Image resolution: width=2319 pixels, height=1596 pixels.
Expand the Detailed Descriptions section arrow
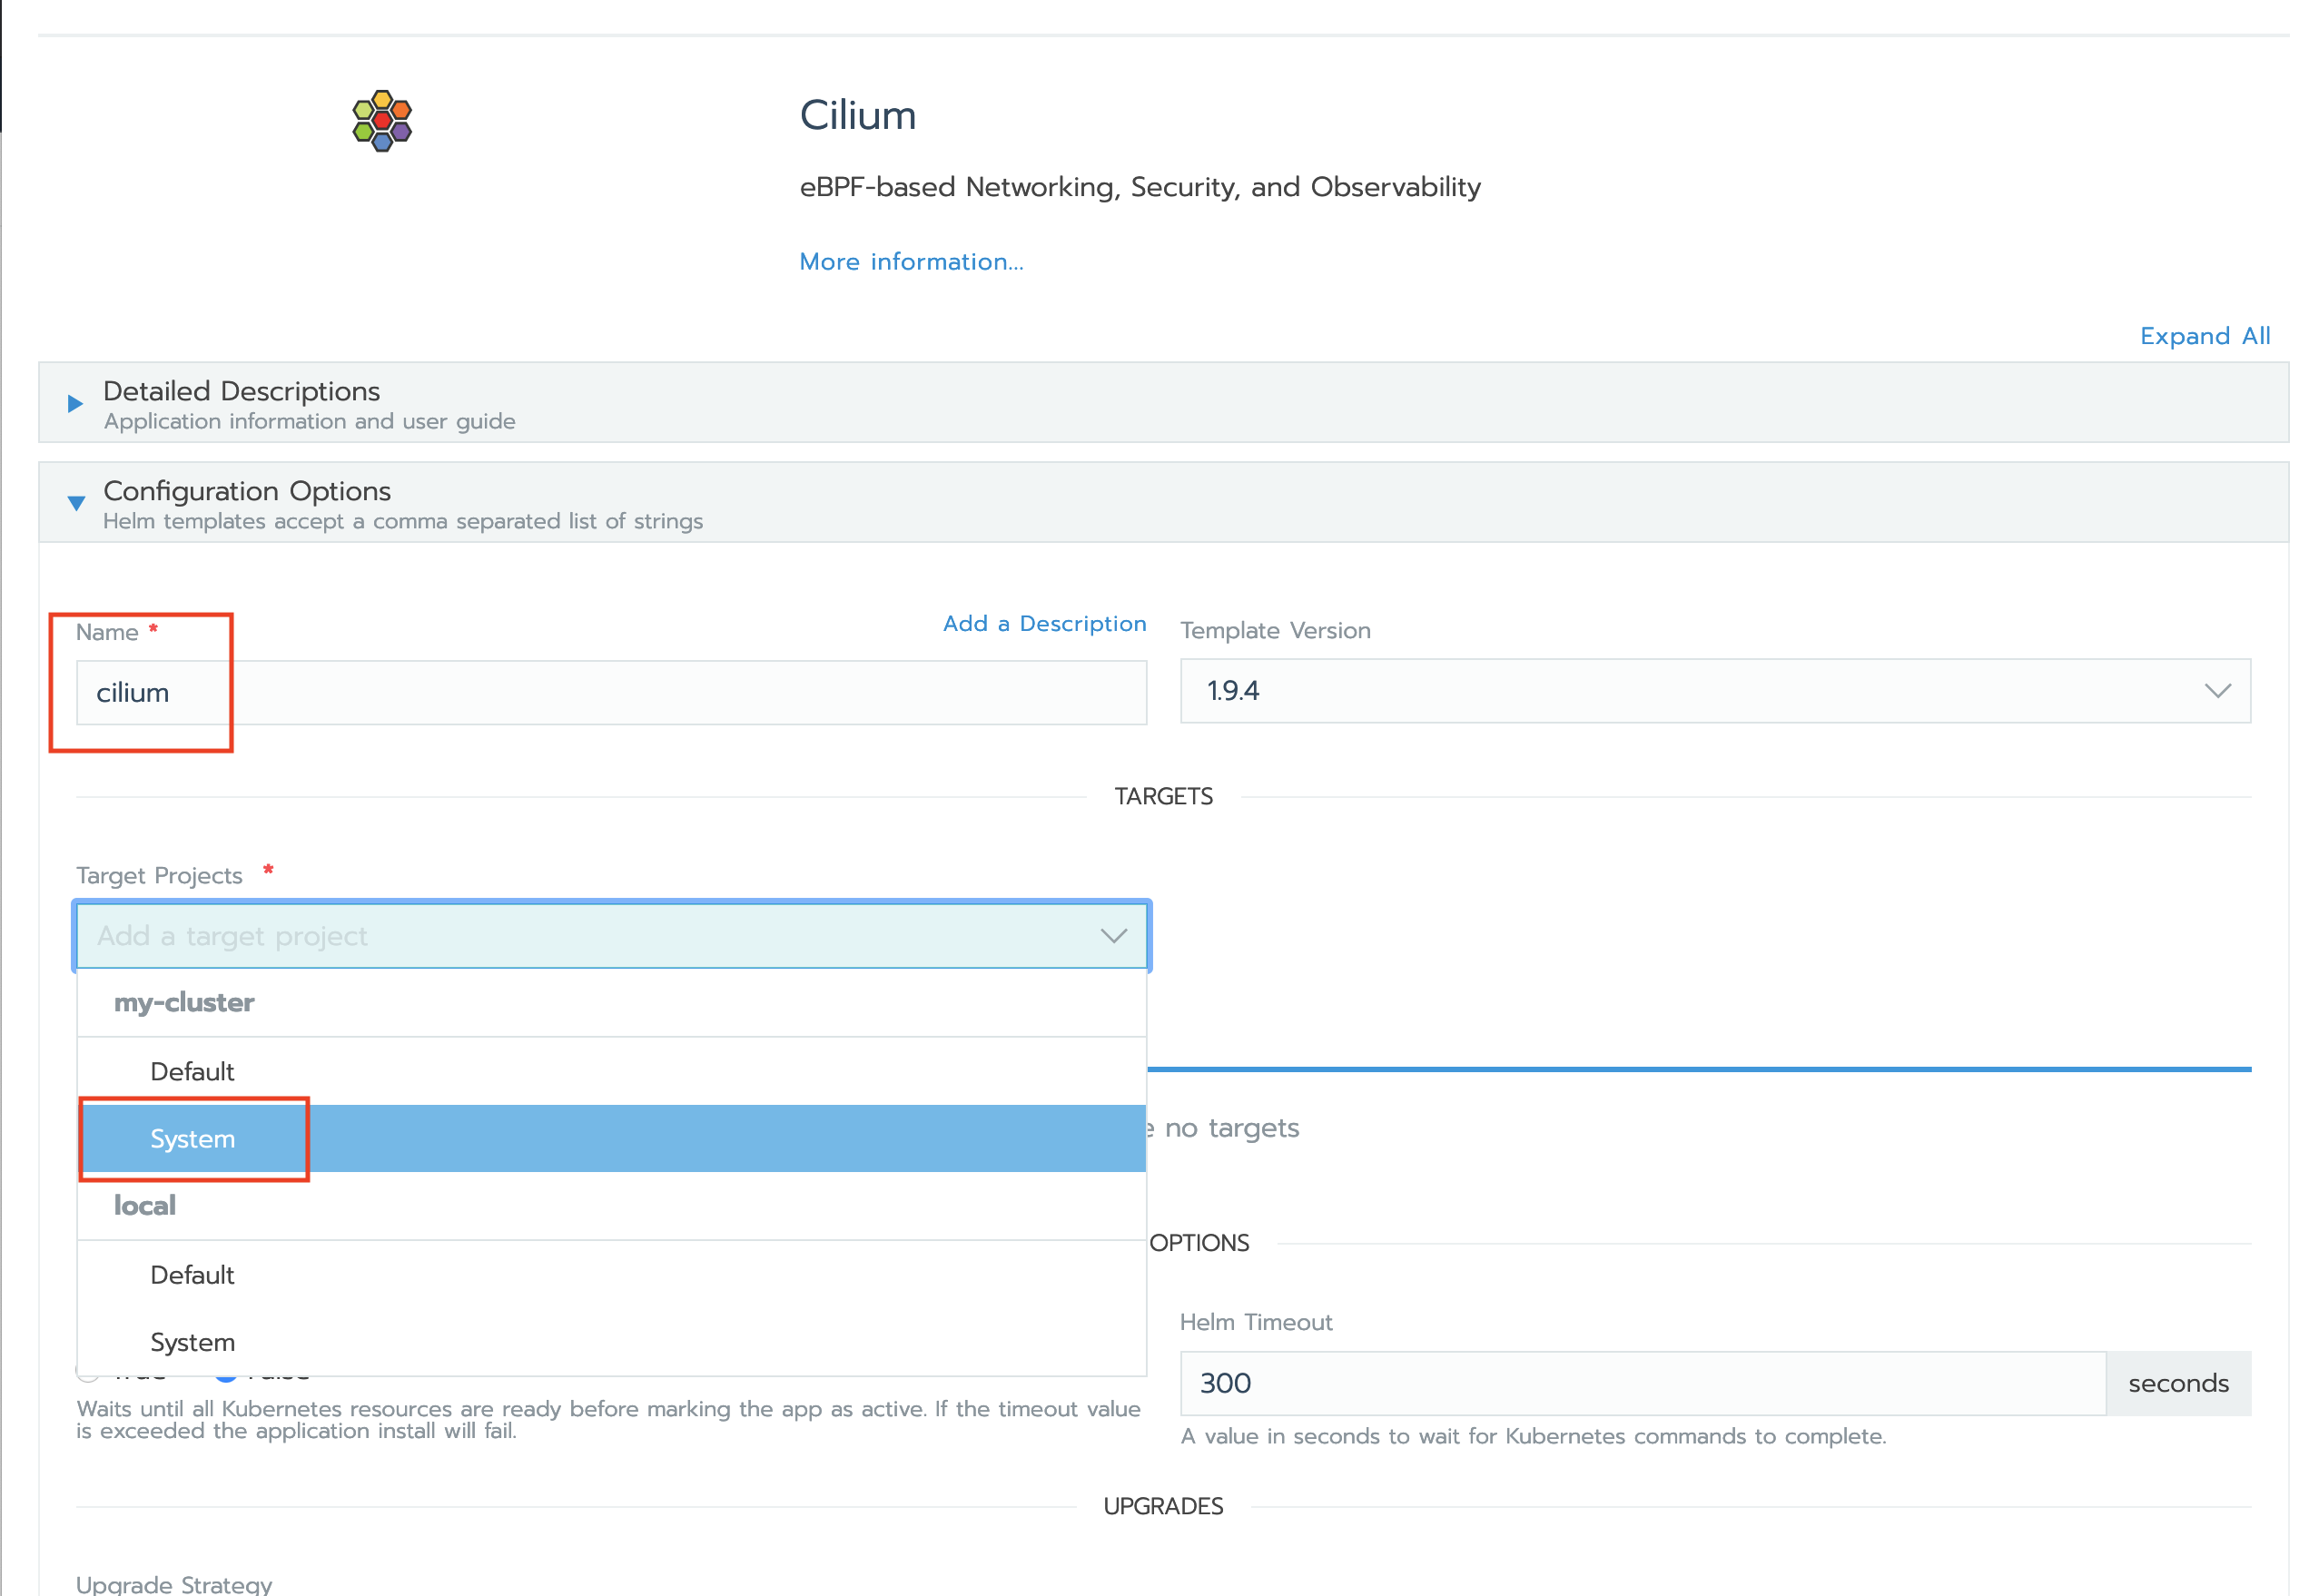click(75, 404)
